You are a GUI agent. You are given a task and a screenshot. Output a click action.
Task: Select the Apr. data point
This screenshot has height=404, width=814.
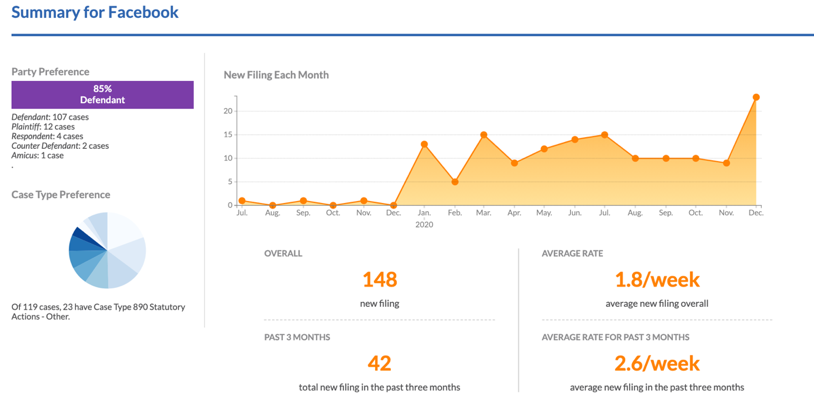514,163
